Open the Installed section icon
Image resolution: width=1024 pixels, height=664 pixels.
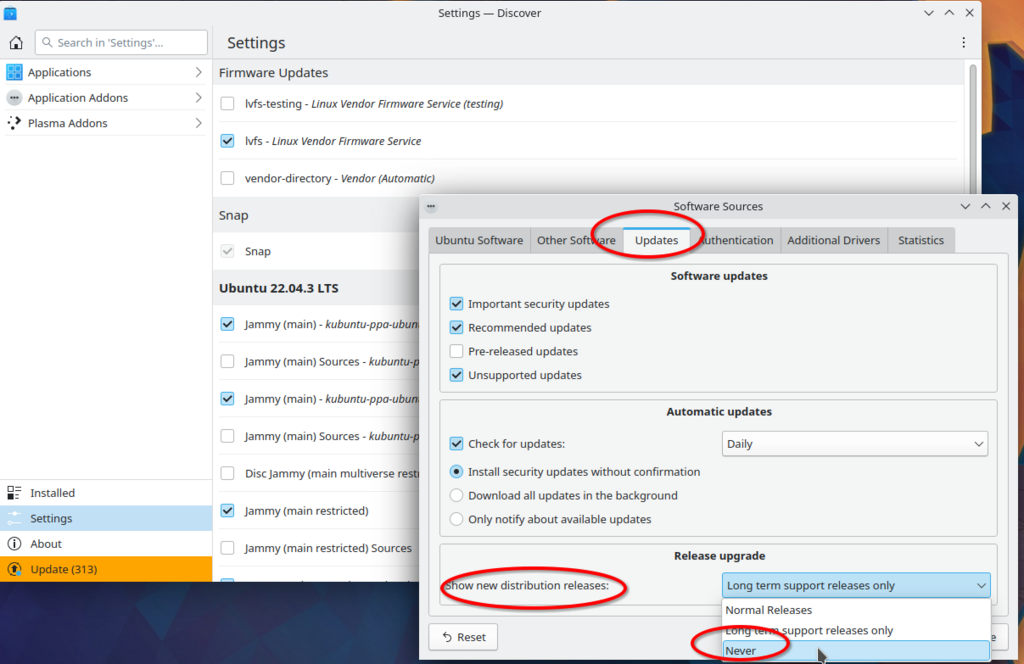14,493
